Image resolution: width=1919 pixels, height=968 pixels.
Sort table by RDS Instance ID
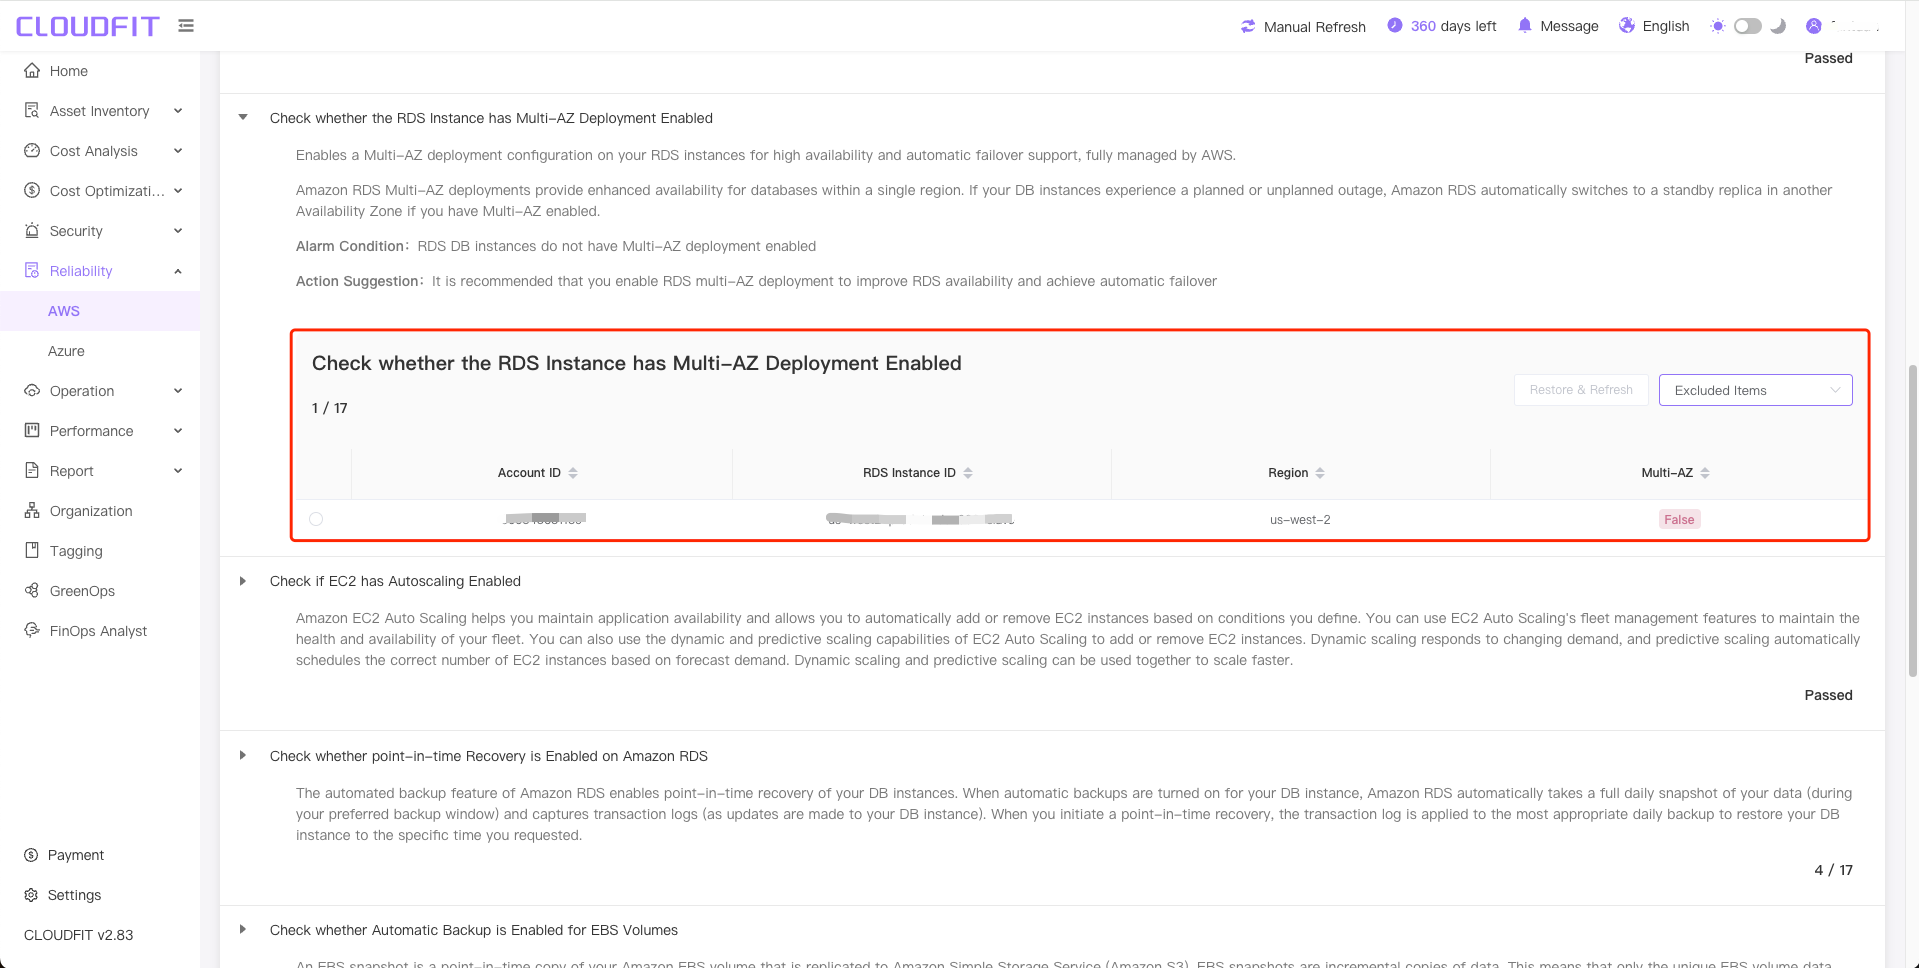coord(968,473)
